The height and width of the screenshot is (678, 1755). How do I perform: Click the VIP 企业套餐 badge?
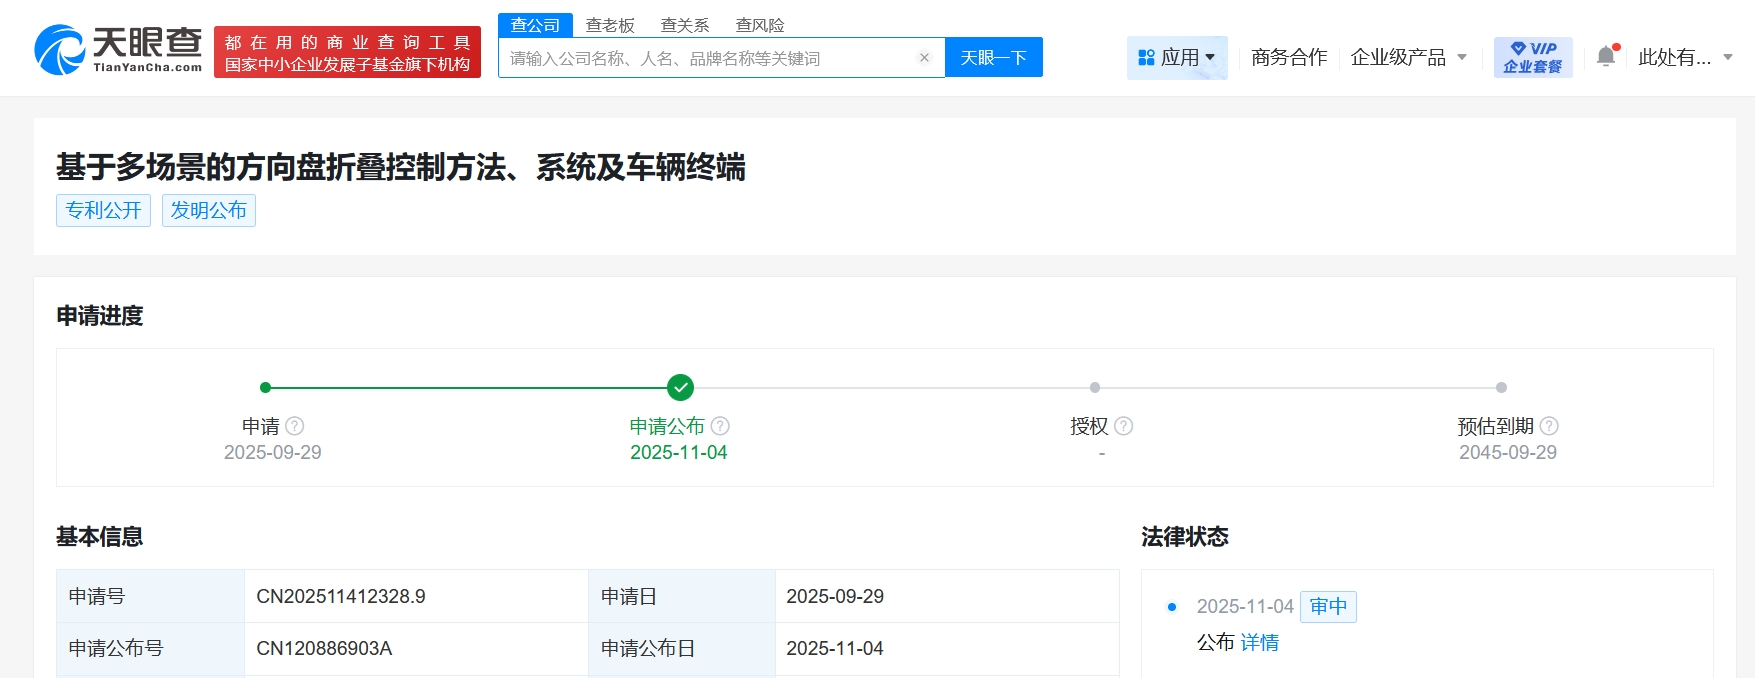coord(1532,58)
